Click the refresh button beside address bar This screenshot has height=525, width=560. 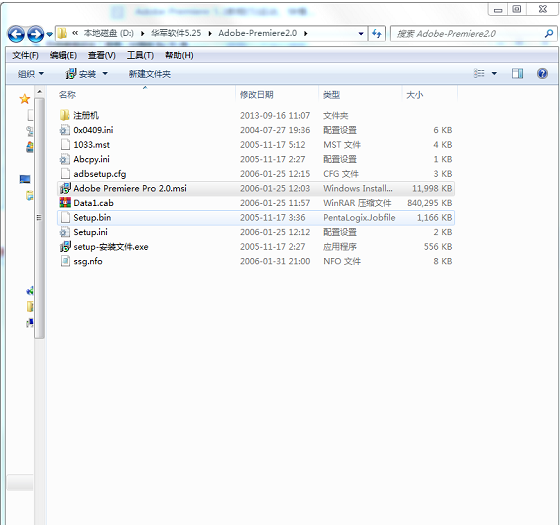point(377,34)
